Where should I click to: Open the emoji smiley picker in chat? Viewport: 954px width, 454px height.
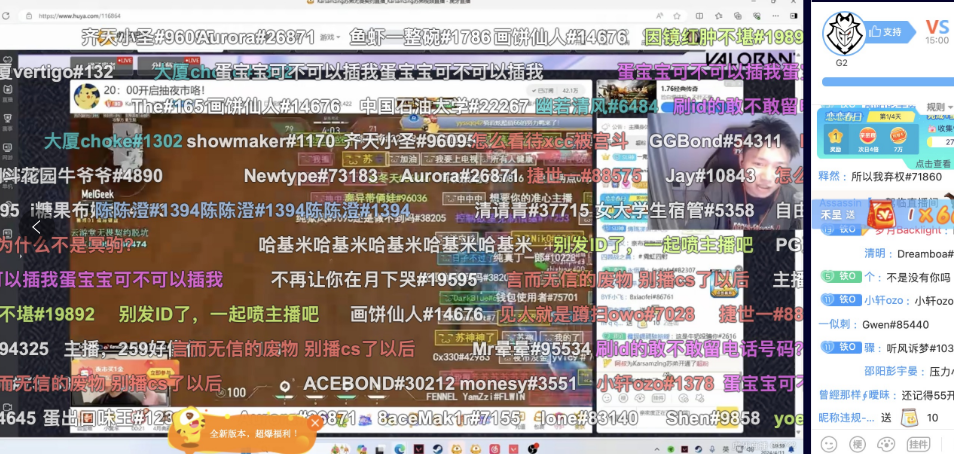[x=829, y=442]
